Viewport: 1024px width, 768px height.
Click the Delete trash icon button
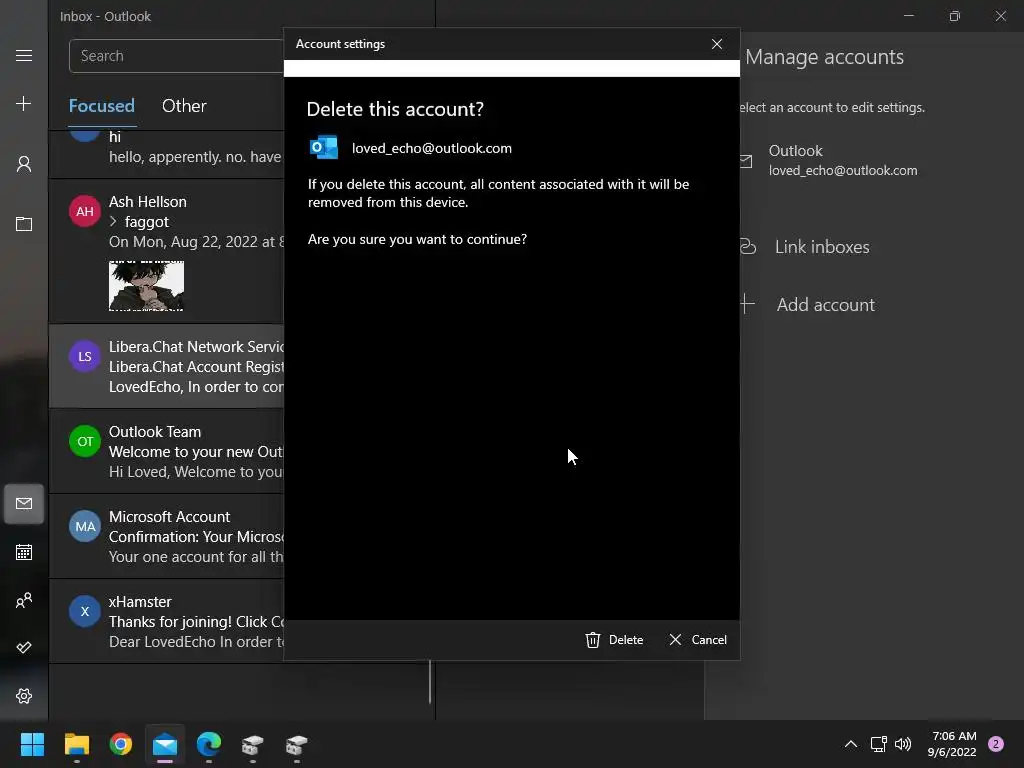(x=614, y=640)
